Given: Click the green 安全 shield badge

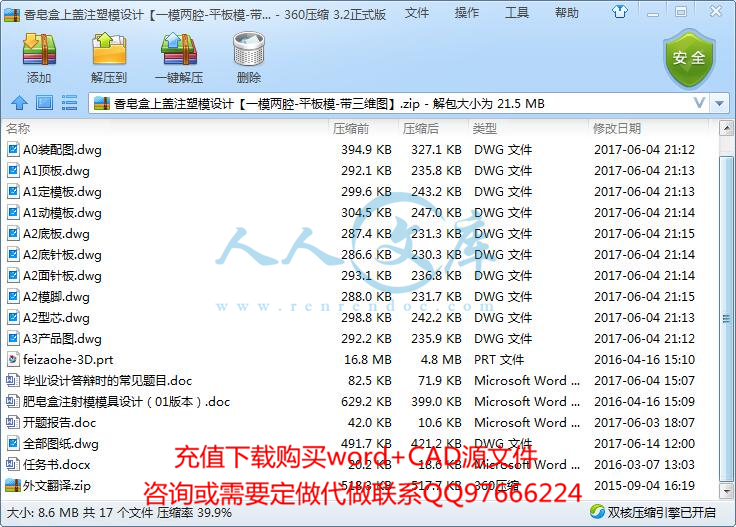Looking at the screenshot, I should (x=689, y=58).
